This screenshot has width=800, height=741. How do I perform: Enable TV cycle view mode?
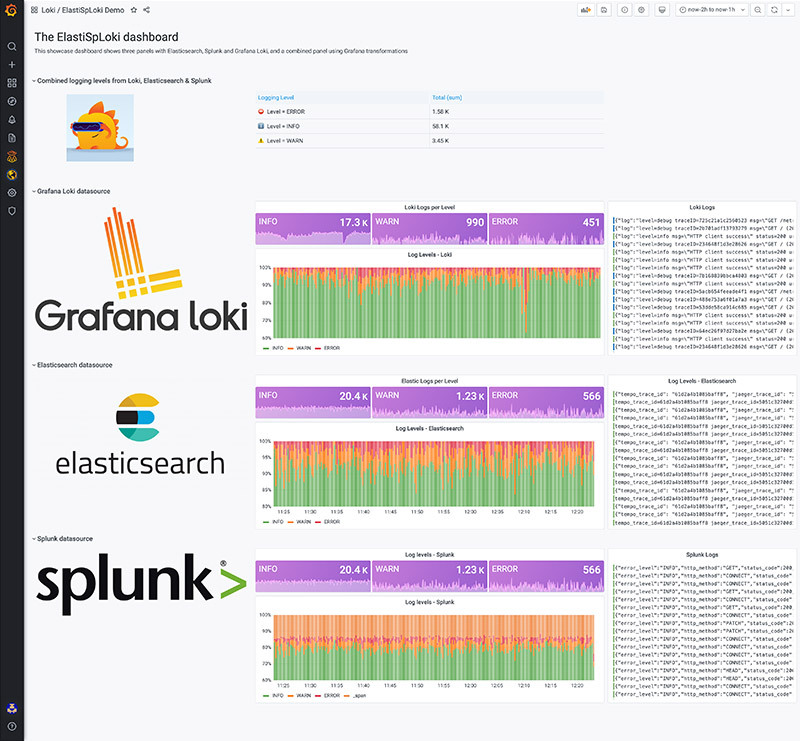pos(663,9)
